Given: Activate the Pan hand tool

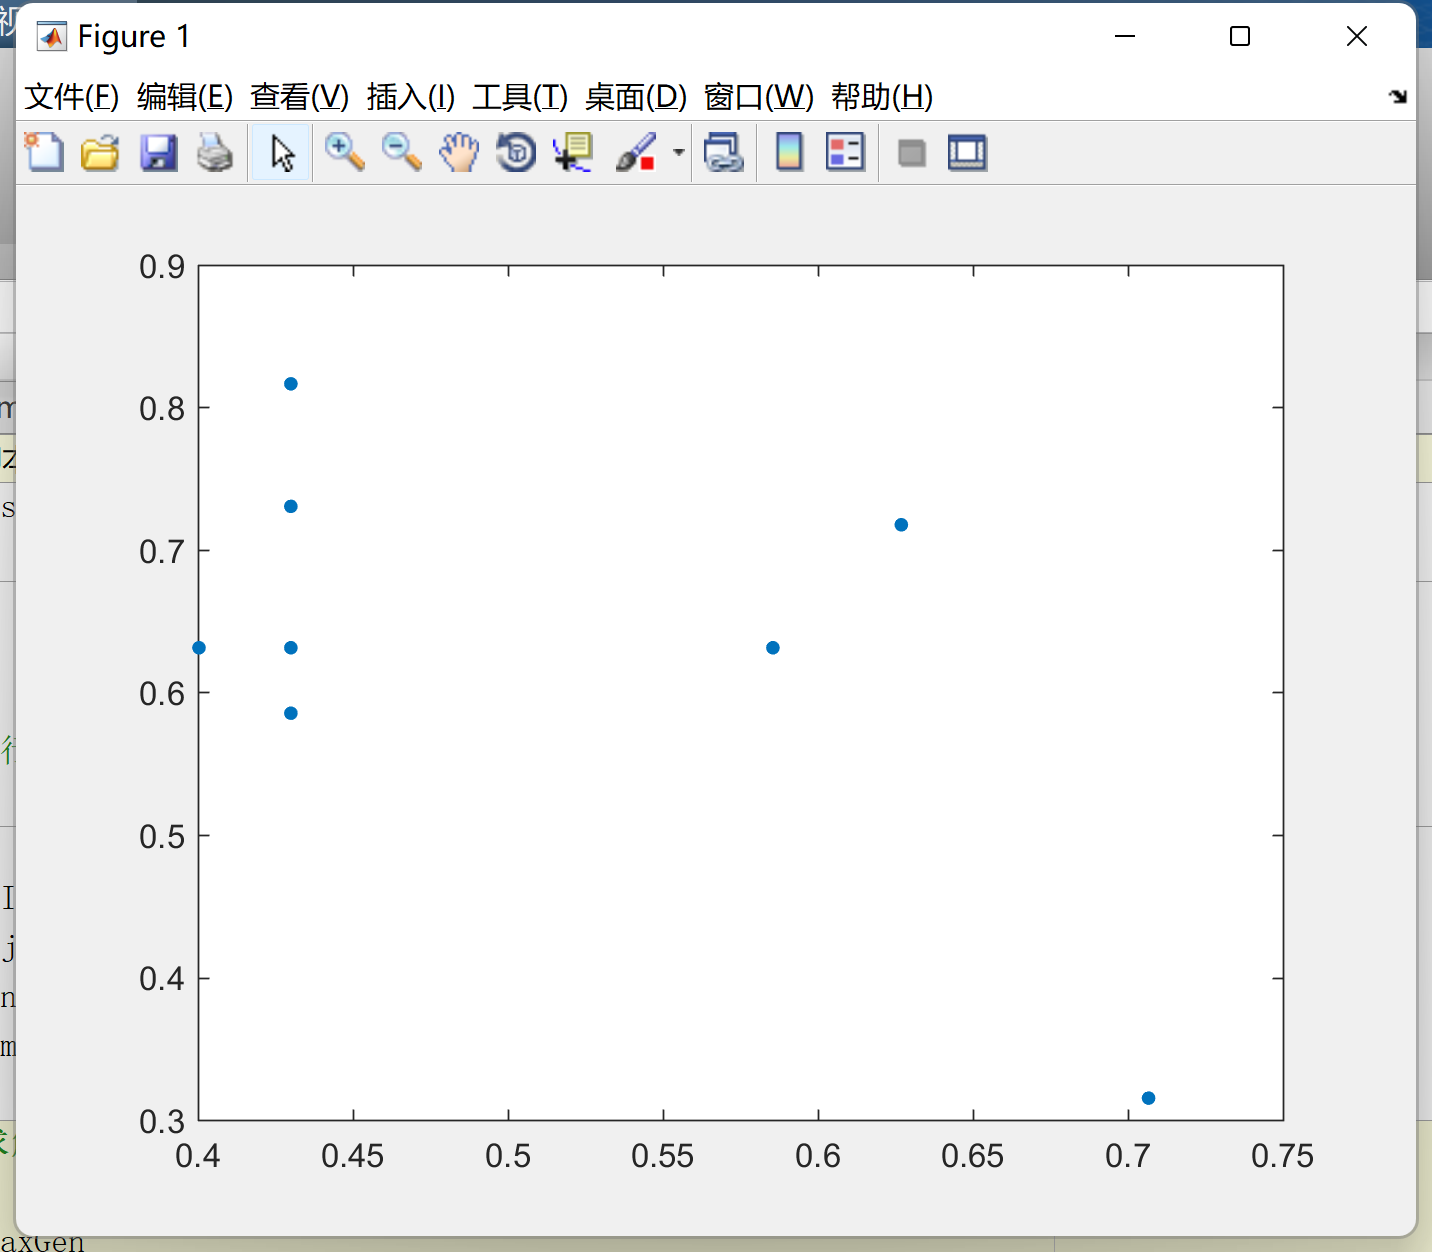Looking at the screenshot, I should tap(459, 153).
